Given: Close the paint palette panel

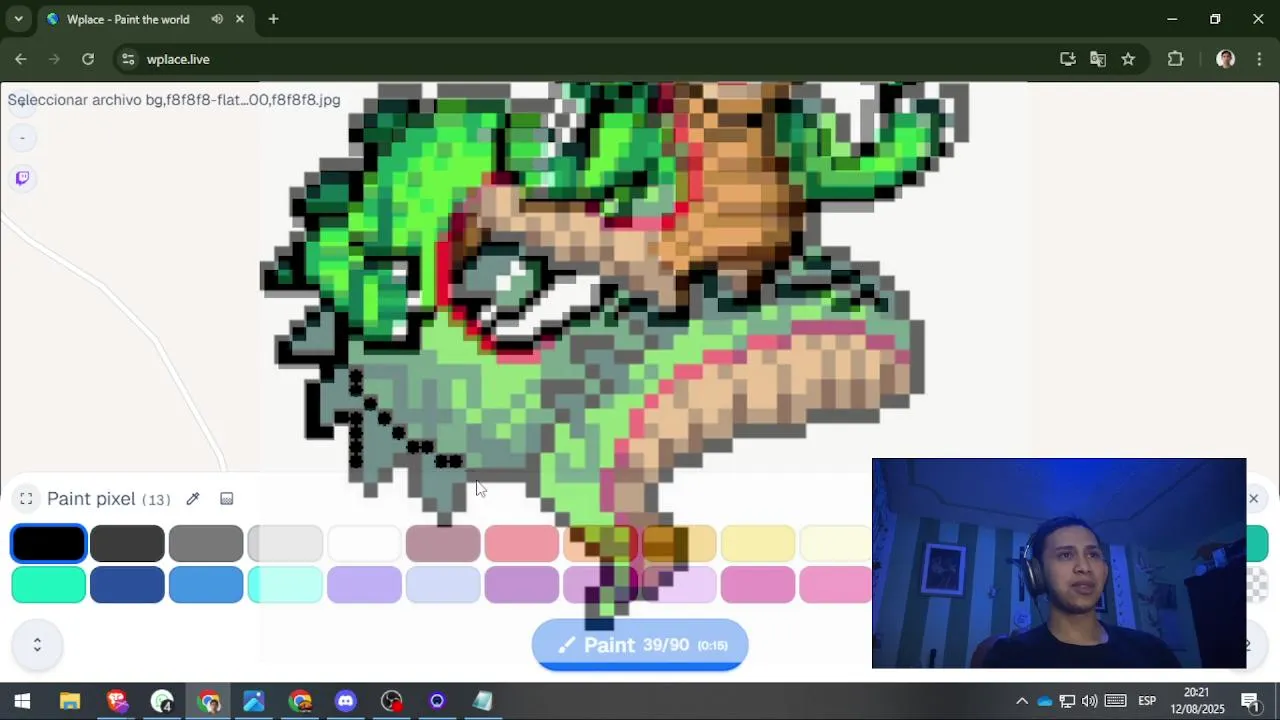Looking at the screenshot, I should click(x=1253, y=498).
